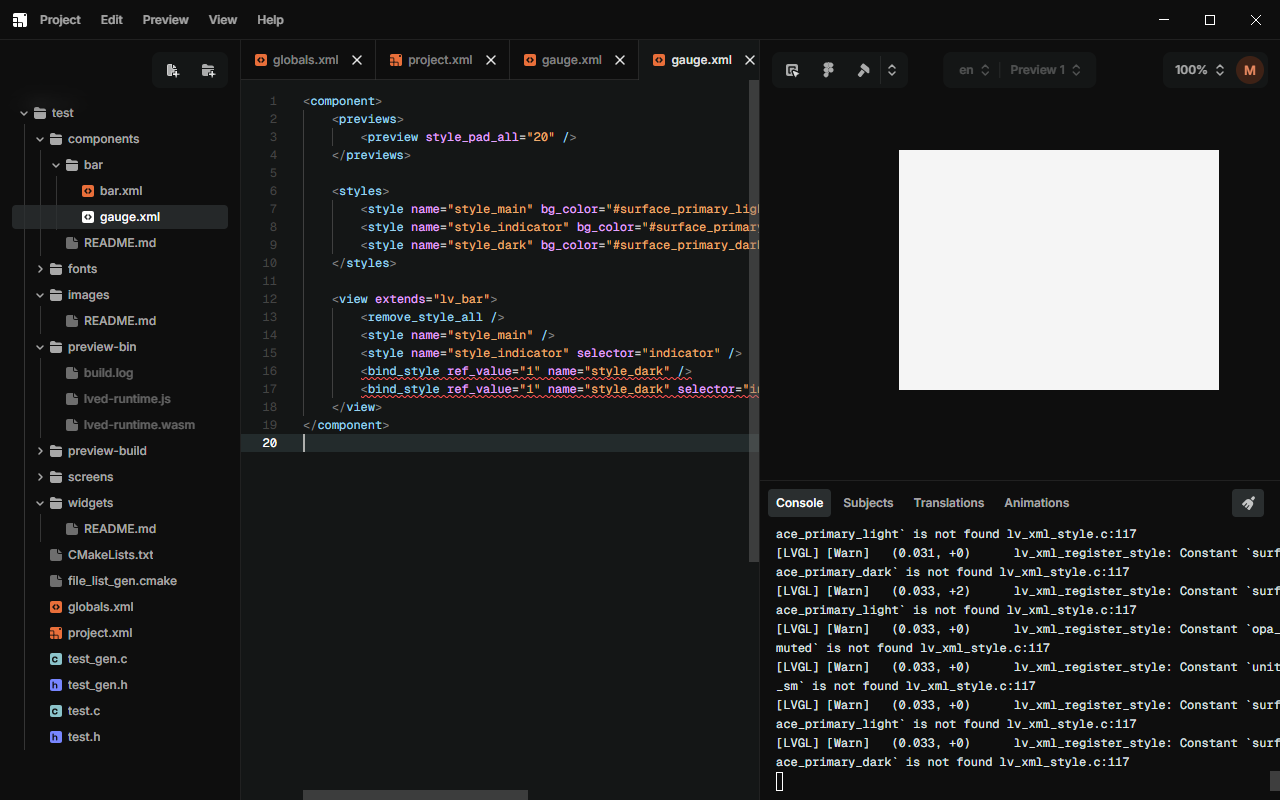Viewport: 1280px width, 800px height.
Task: Select lved-runtime.wasm in the file tree
Action: coord(120,425)
